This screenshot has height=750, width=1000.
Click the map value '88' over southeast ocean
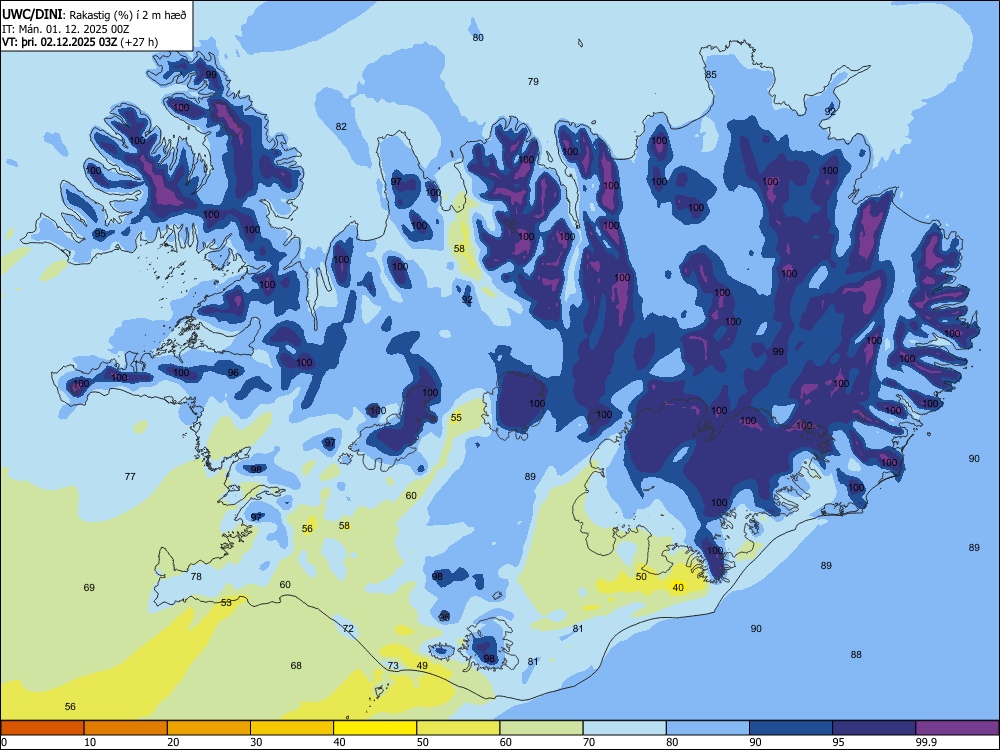point(856,654)
